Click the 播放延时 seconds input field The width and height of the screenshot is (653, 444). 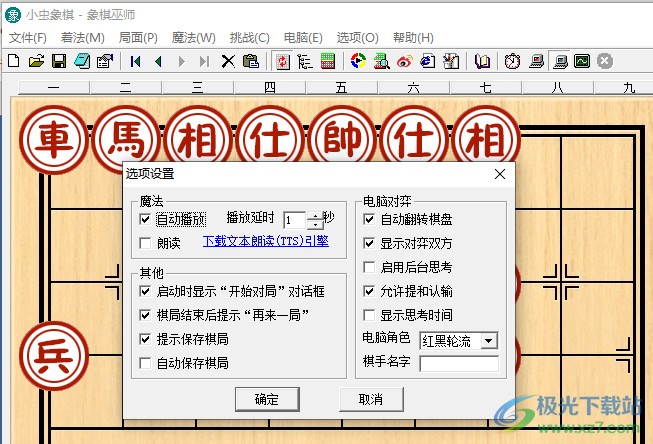295,220
